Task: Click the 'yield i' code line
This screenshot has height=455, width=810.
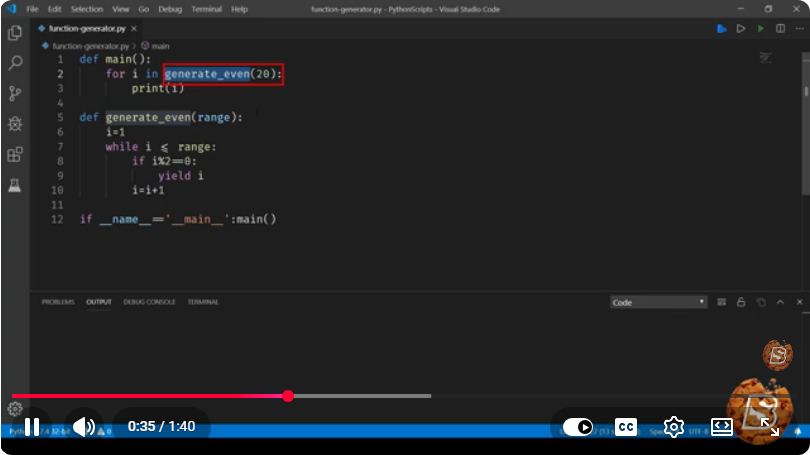Action: 181,176
